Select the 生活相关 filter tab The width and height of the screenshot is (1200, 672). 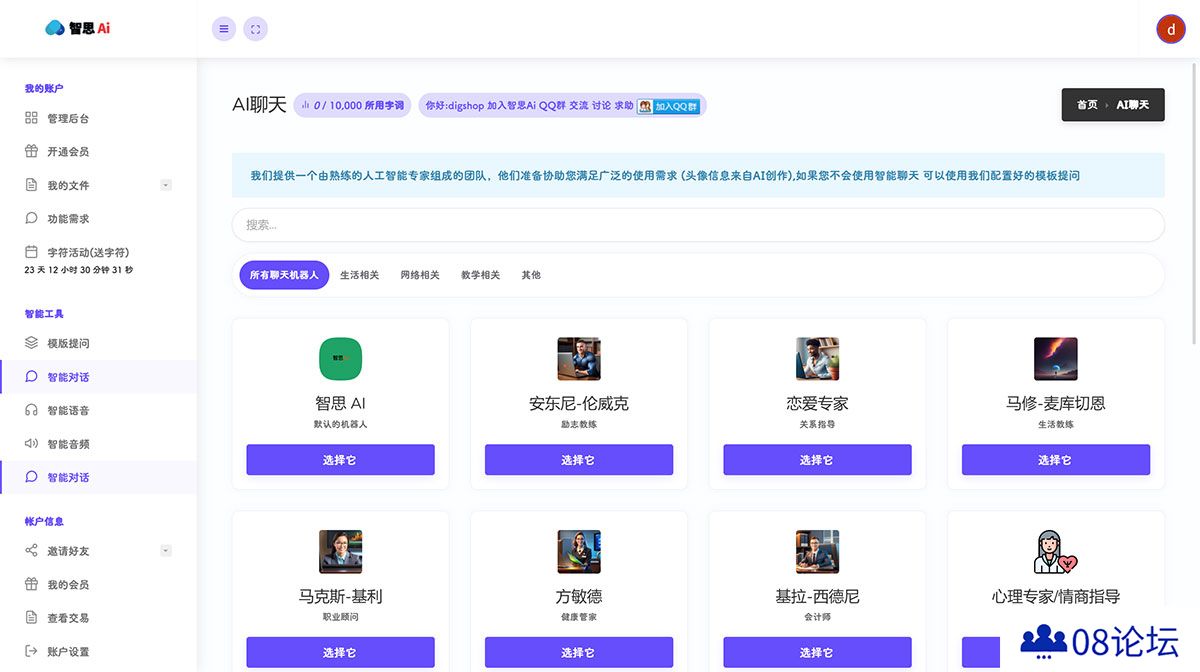pyautogui.click(x=359, y=275)
